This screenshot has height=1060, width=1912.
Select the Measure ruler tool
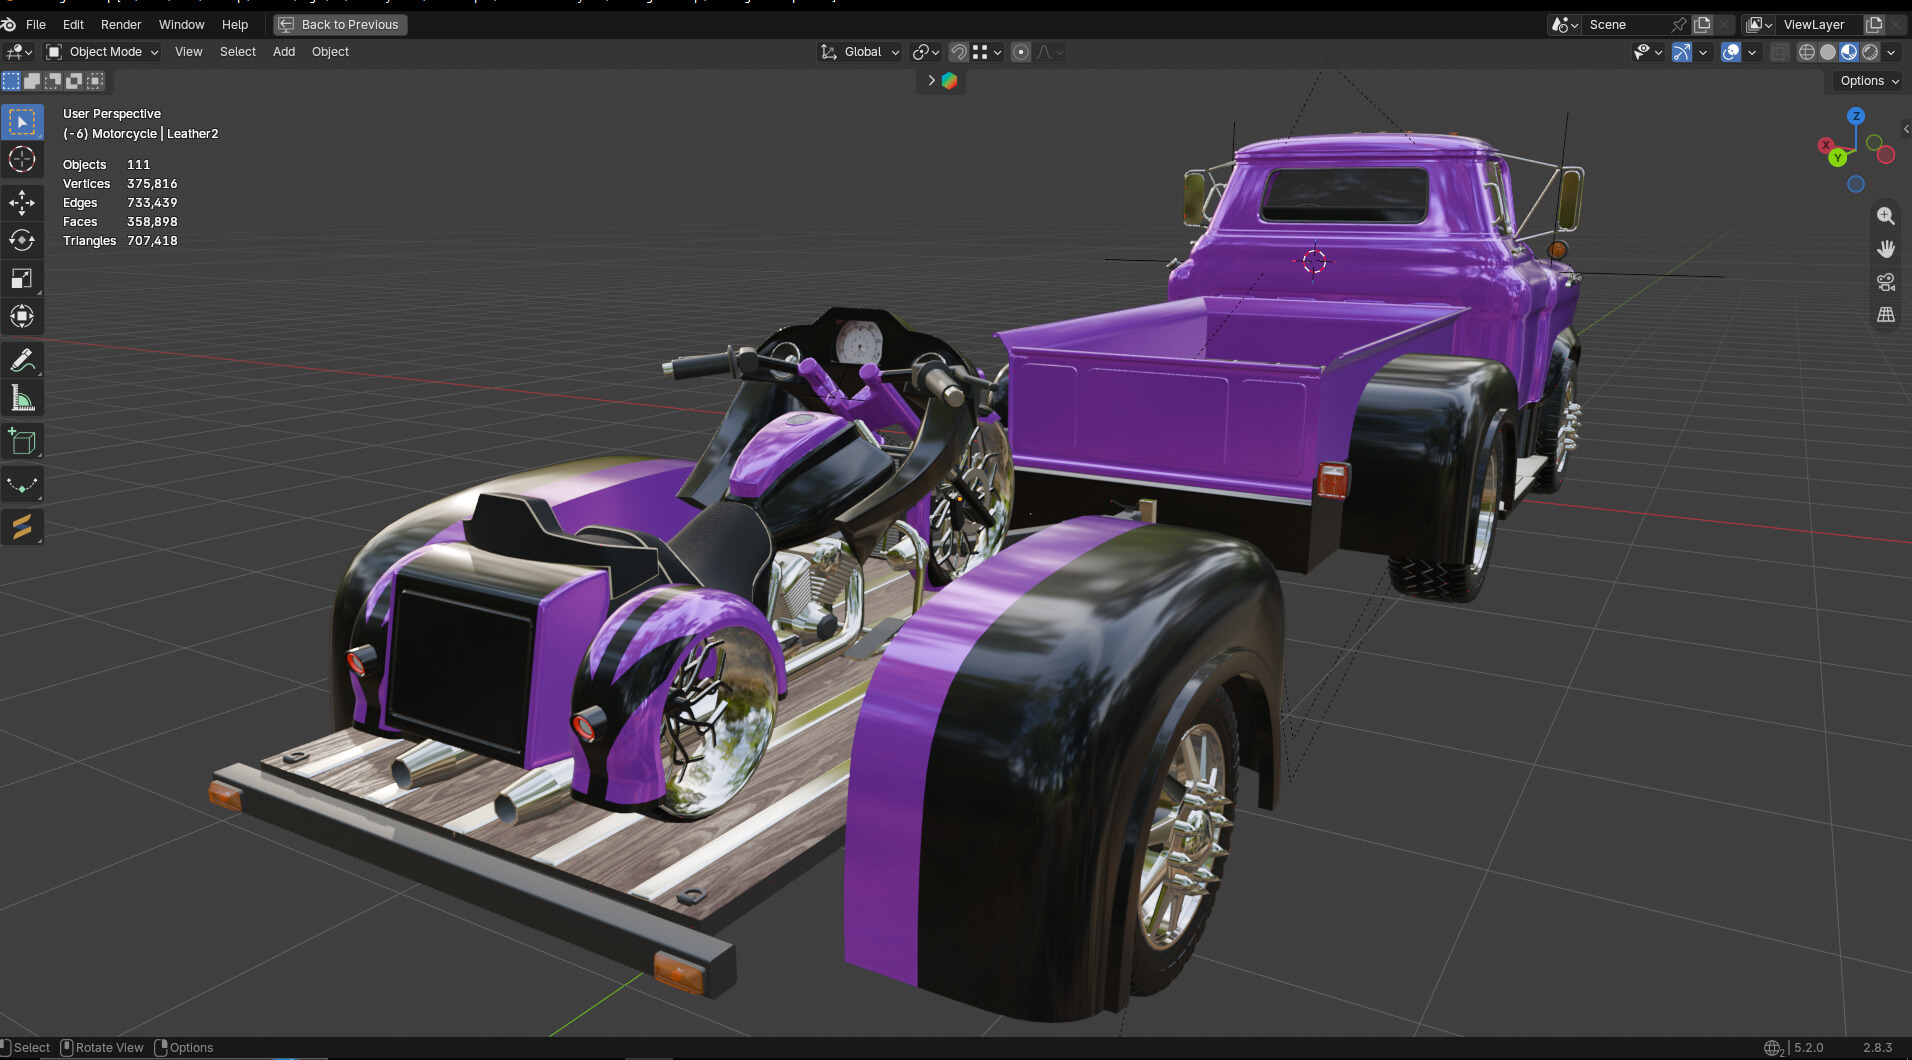[x=22, y=399]
